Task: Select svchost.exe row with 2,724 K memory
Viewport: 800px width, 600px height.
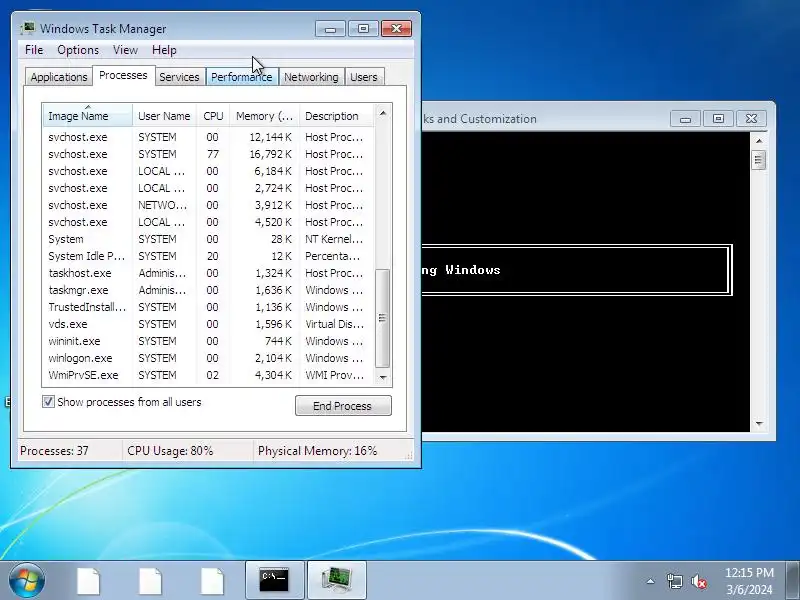Action: click(x=209, y=188)
